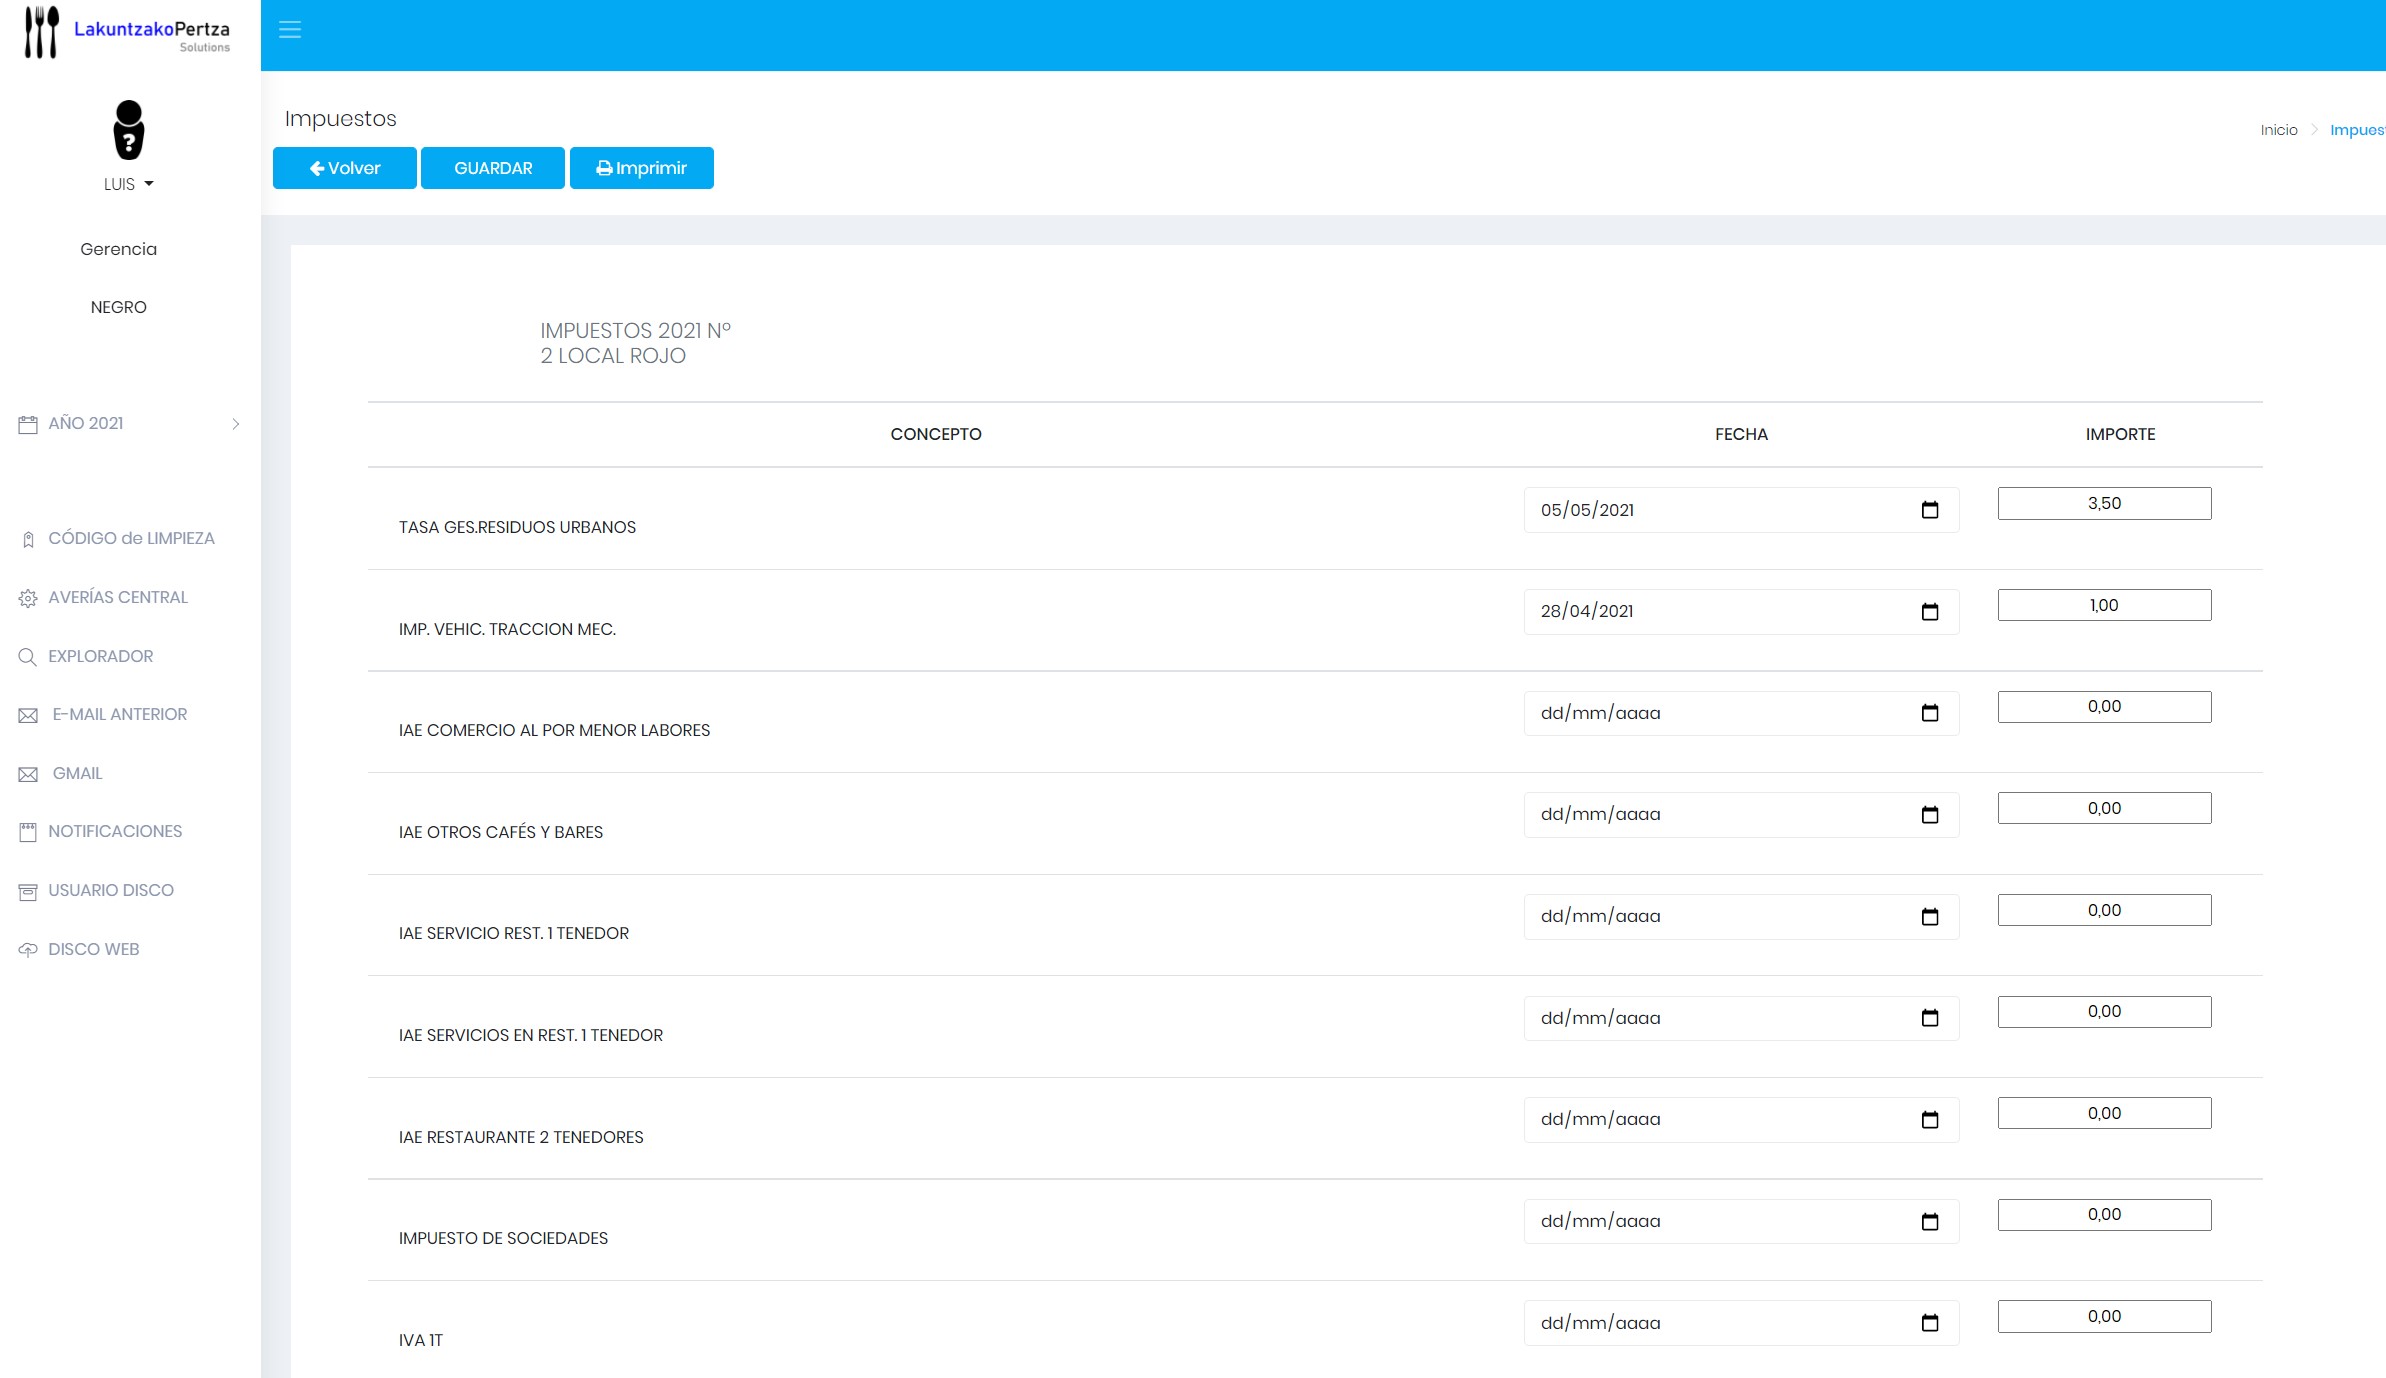Open AVERÍAS CENTRAL sidebar item
The height and width of the screenshot is (1378, 2386).
click(118, 597)
